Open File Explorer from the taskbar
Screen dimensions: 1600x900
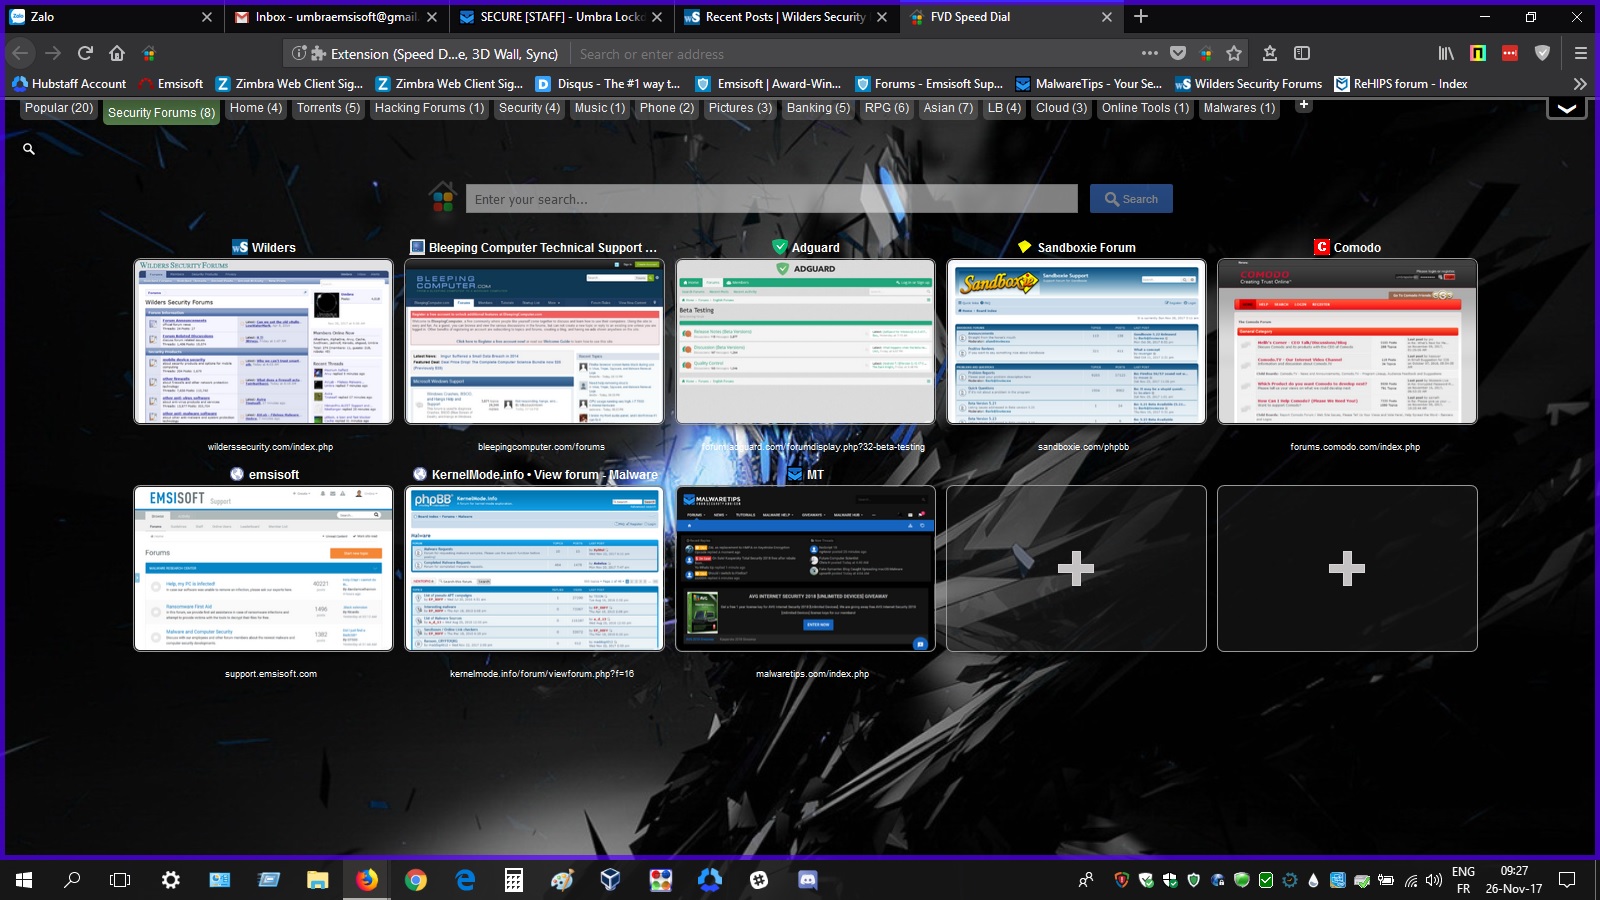point(318,880)
